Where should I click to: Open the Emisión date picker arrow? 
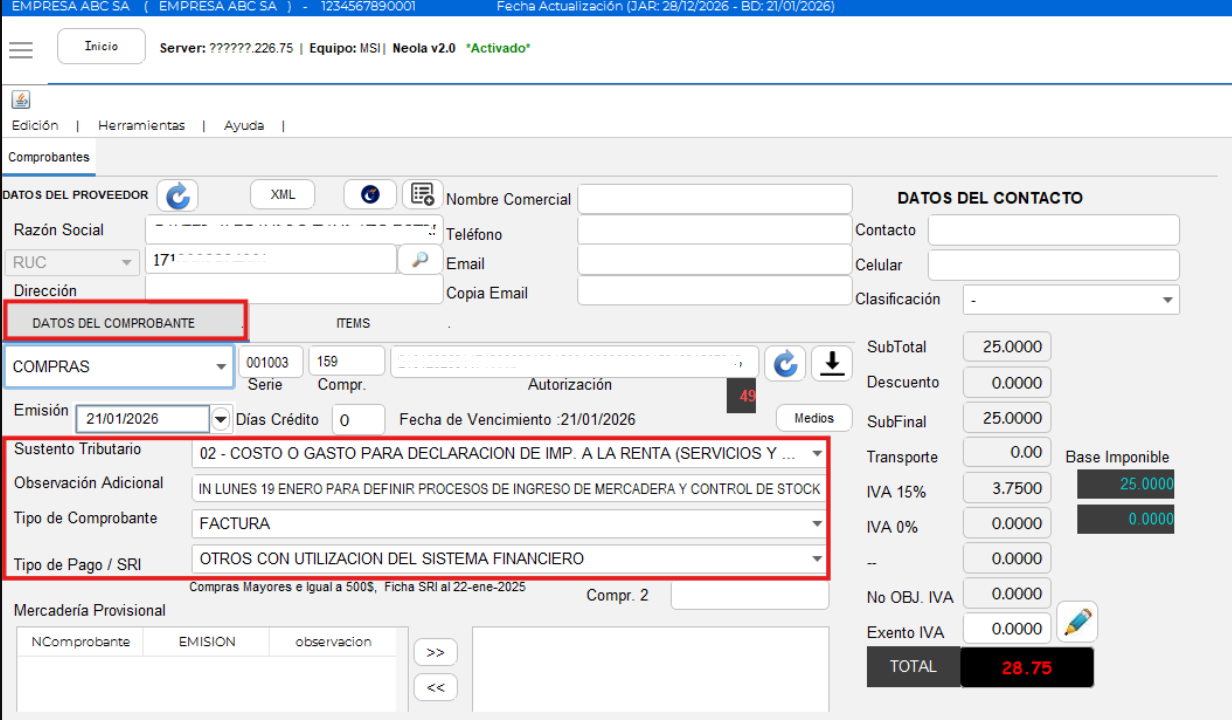pos(221,419)
